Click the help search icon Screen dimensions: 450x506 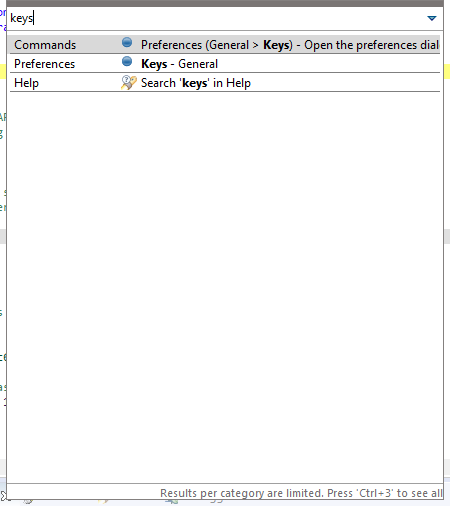pos(128,82)
